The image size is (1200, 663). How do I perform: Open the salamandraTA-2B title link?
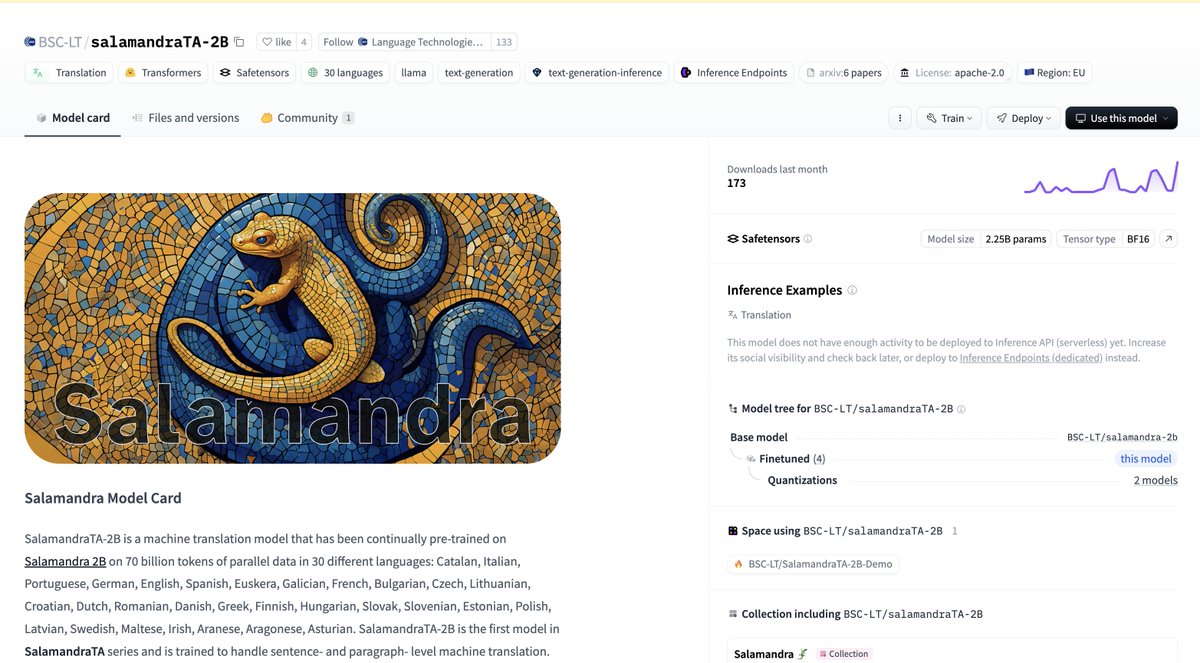point(159,42)
